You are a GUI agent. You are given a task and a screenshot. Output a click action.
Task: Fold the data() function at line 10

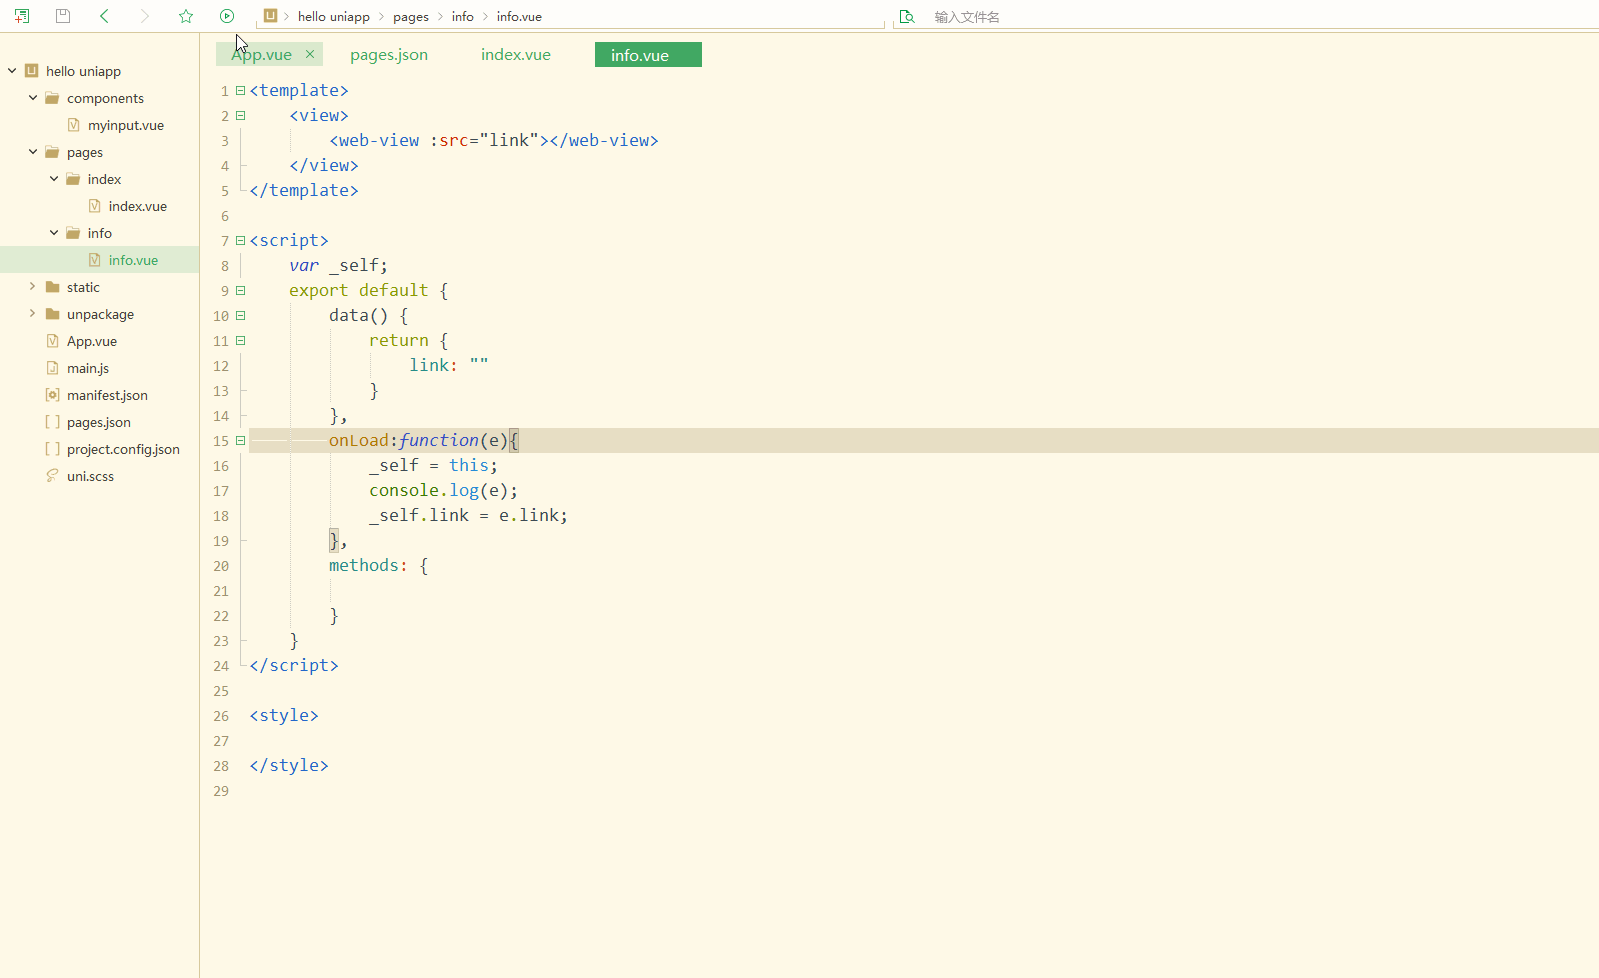240,316
